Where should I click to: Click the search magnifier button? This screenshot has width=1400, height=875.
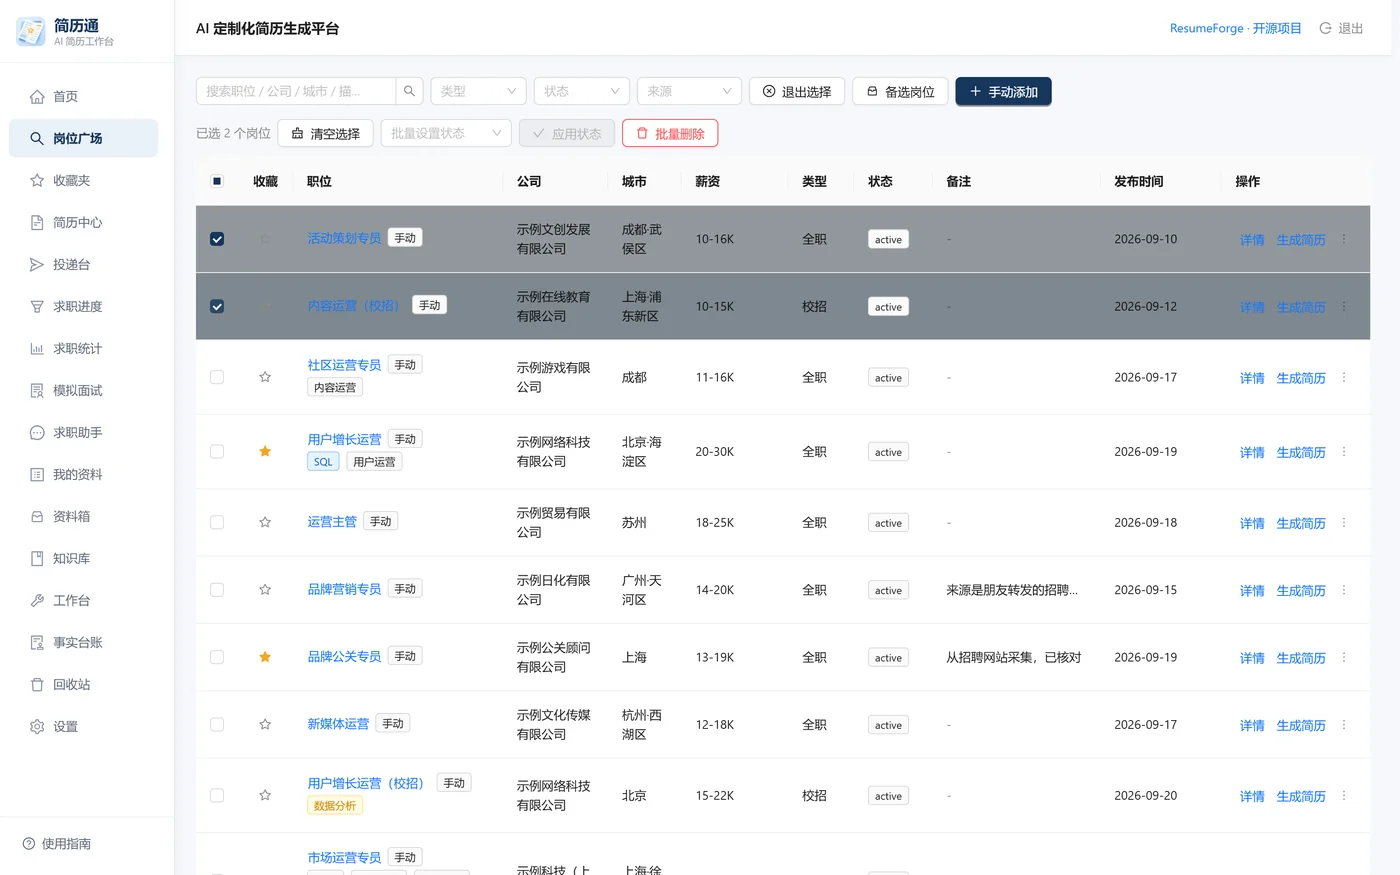[x=409, y=91]
